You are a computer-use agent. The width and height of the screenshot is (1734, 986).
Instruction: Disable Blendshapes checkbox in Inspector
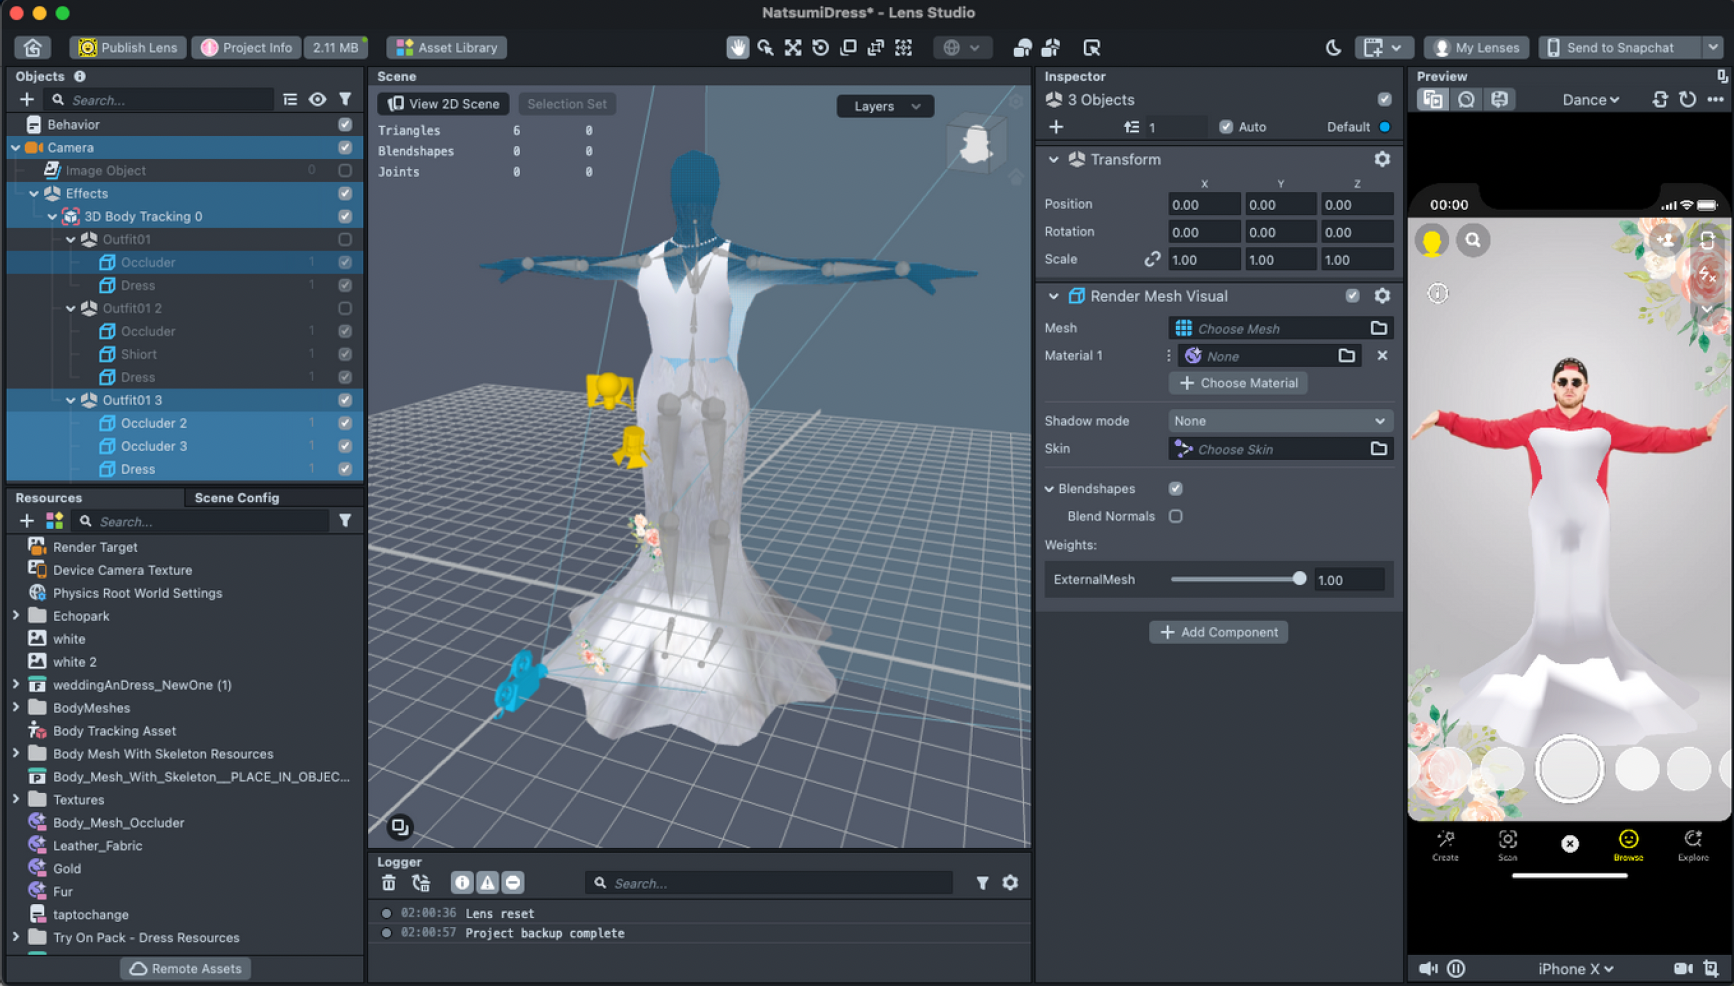(1175, 489)
